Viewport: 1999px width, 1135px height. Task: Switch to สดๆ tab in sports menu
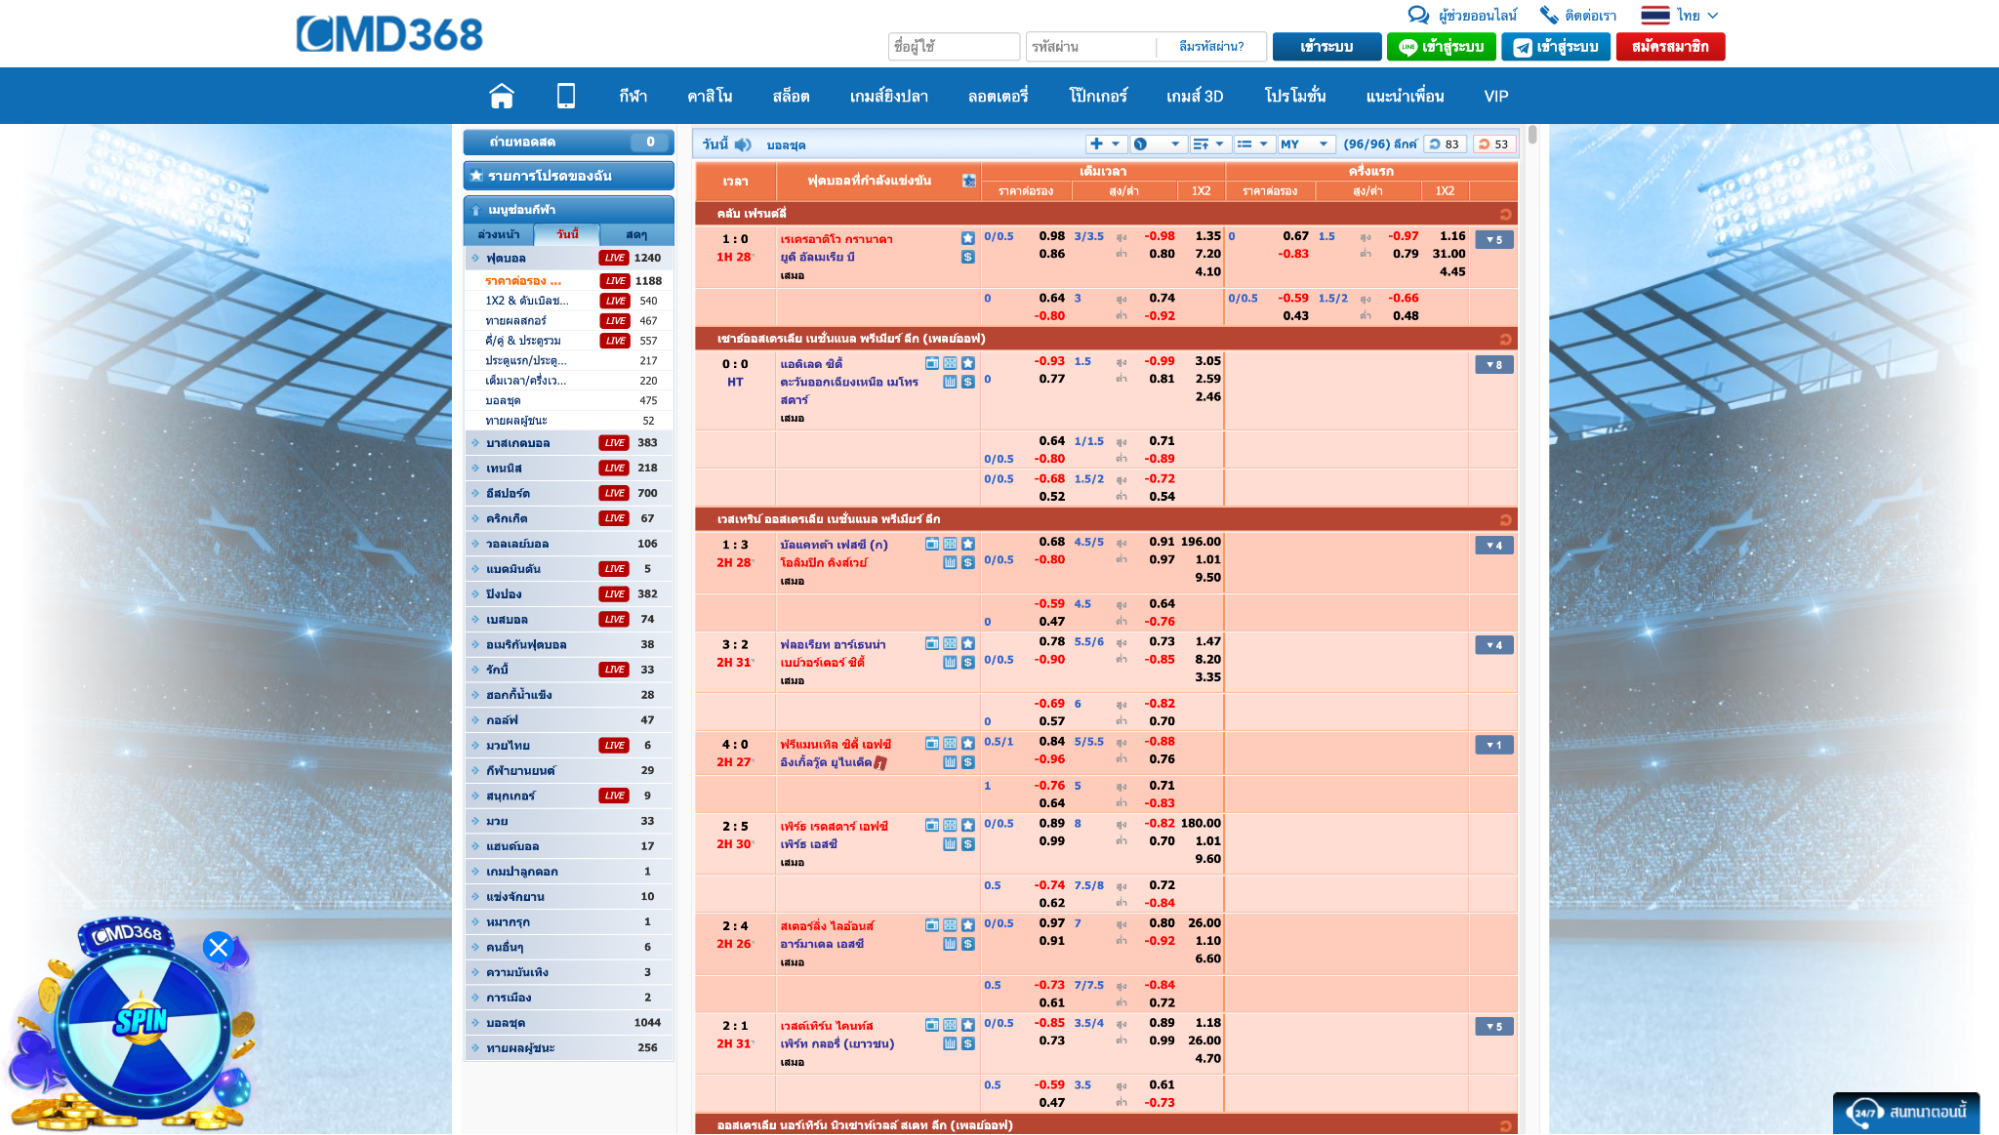636,234
